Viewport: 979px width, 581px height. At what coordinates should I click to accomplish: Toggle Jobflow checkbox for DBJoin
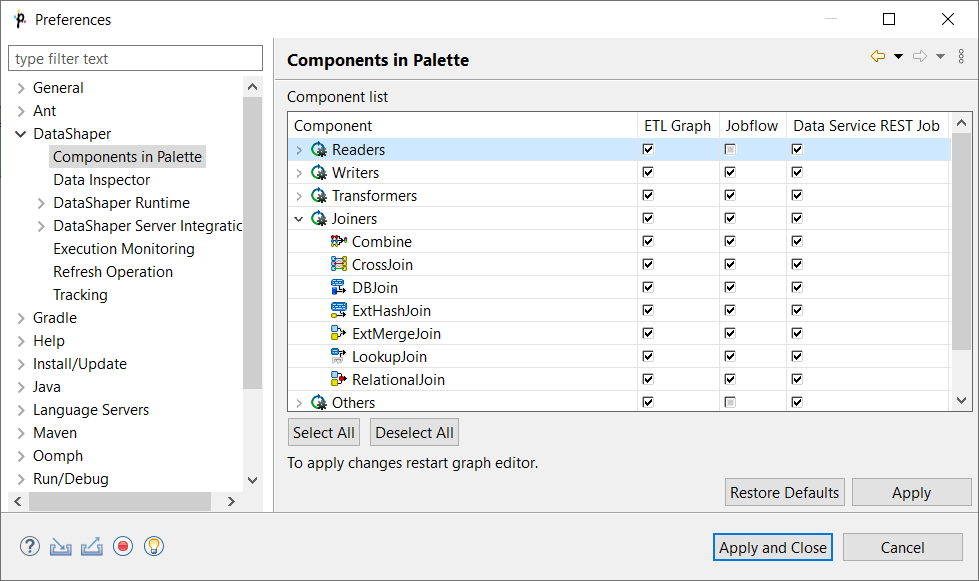730,288
